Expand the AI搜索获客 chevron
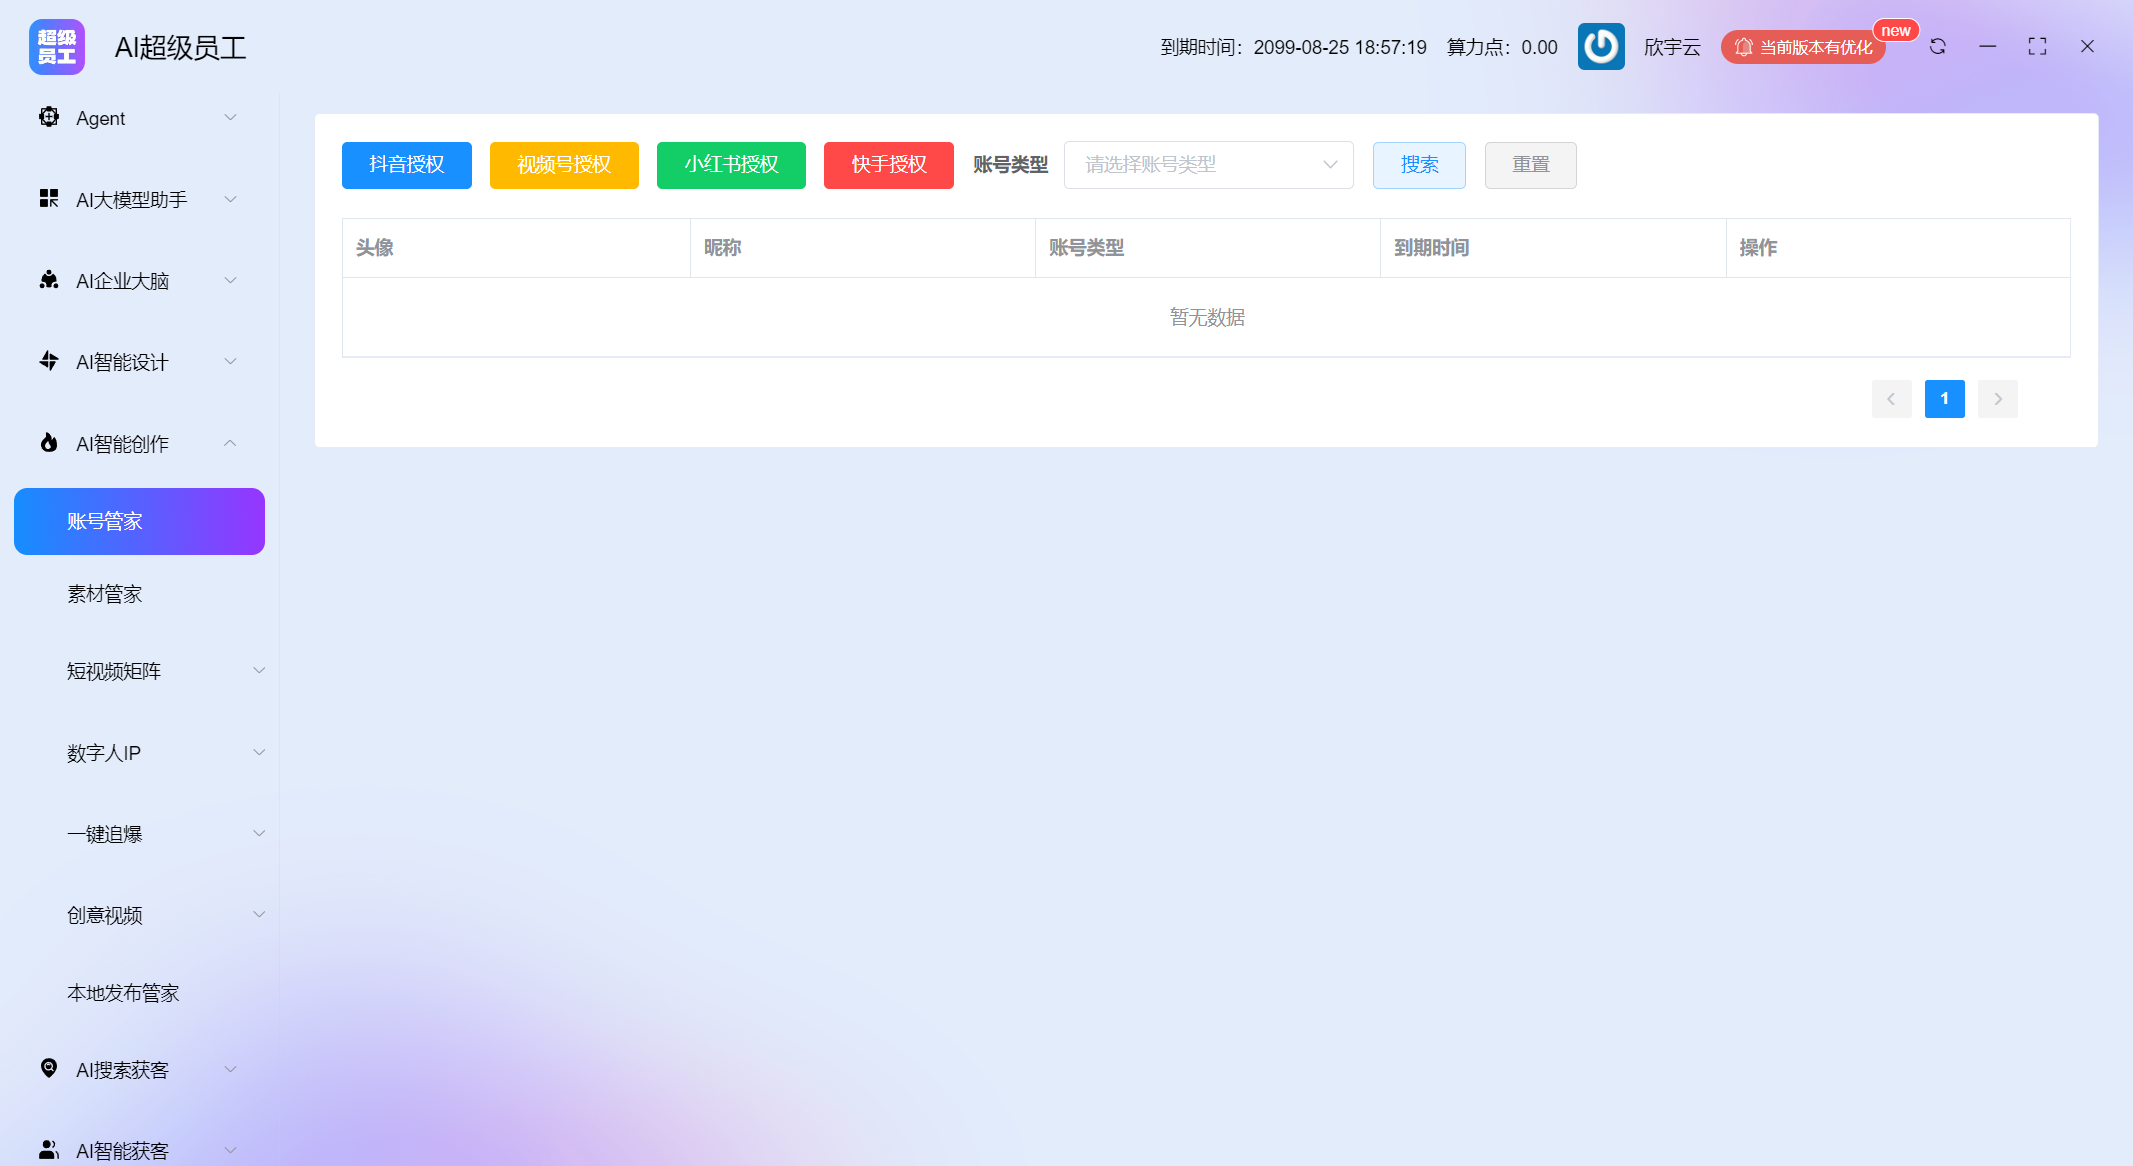2133x1166 pixels. (x=230, y=1069)
